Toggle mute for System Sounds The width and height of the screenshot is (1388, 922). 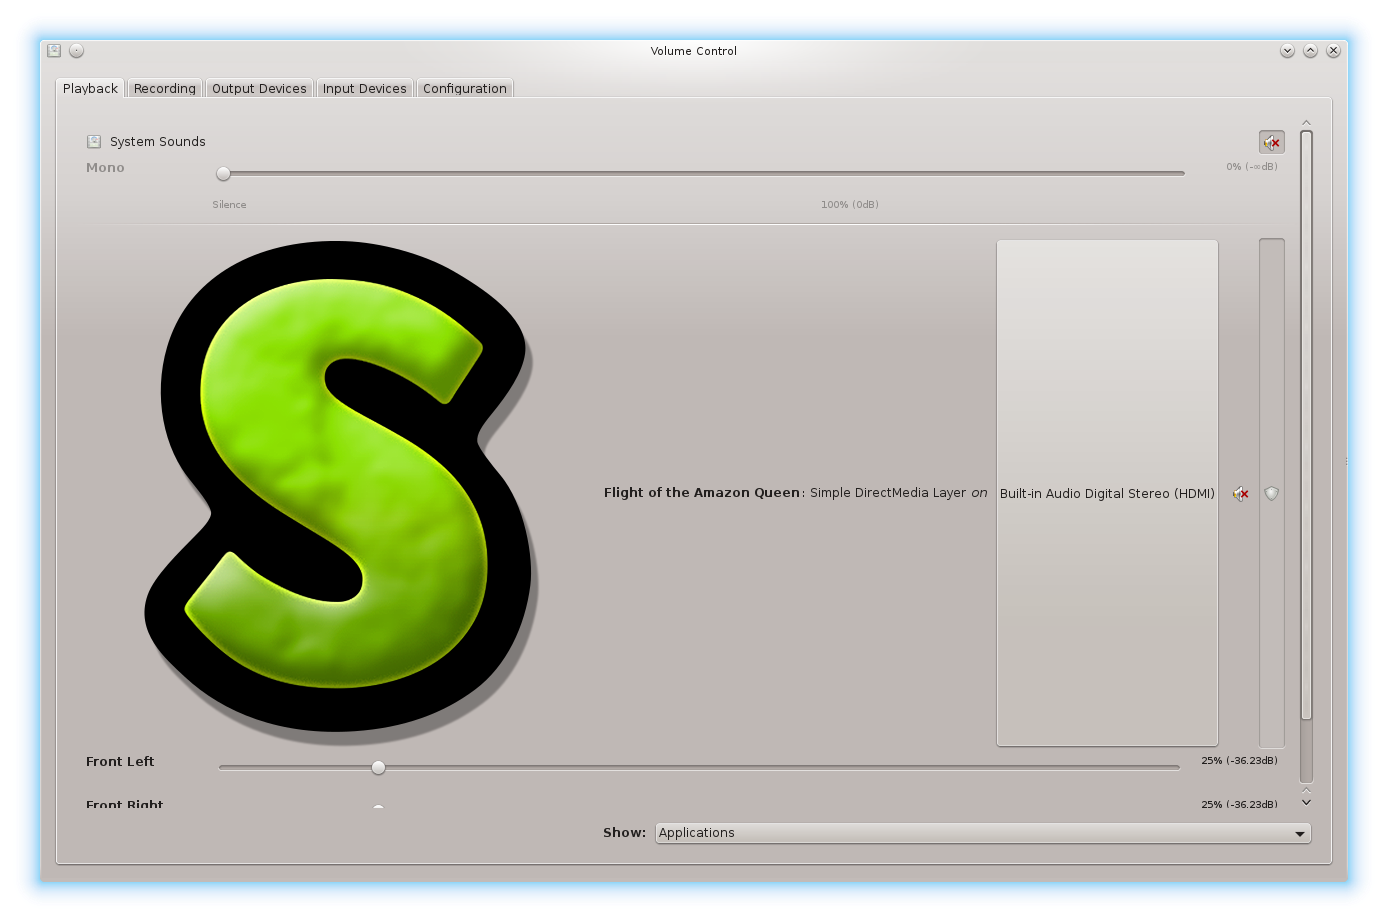pos(1271,142)
